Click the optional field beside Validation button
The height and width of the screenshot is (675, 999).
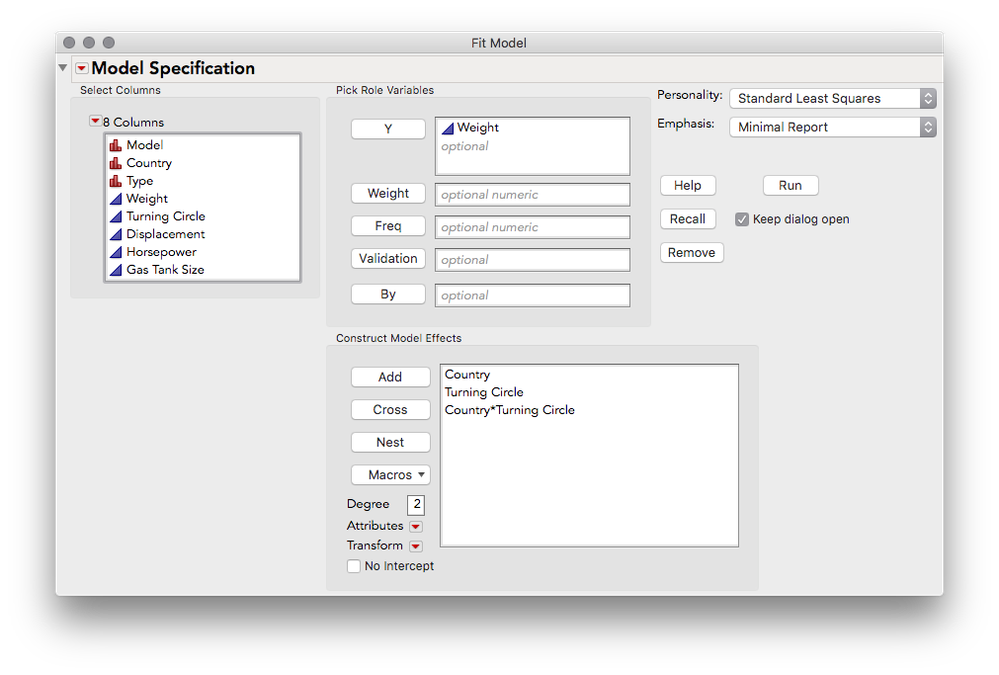(x=533, y=259)
